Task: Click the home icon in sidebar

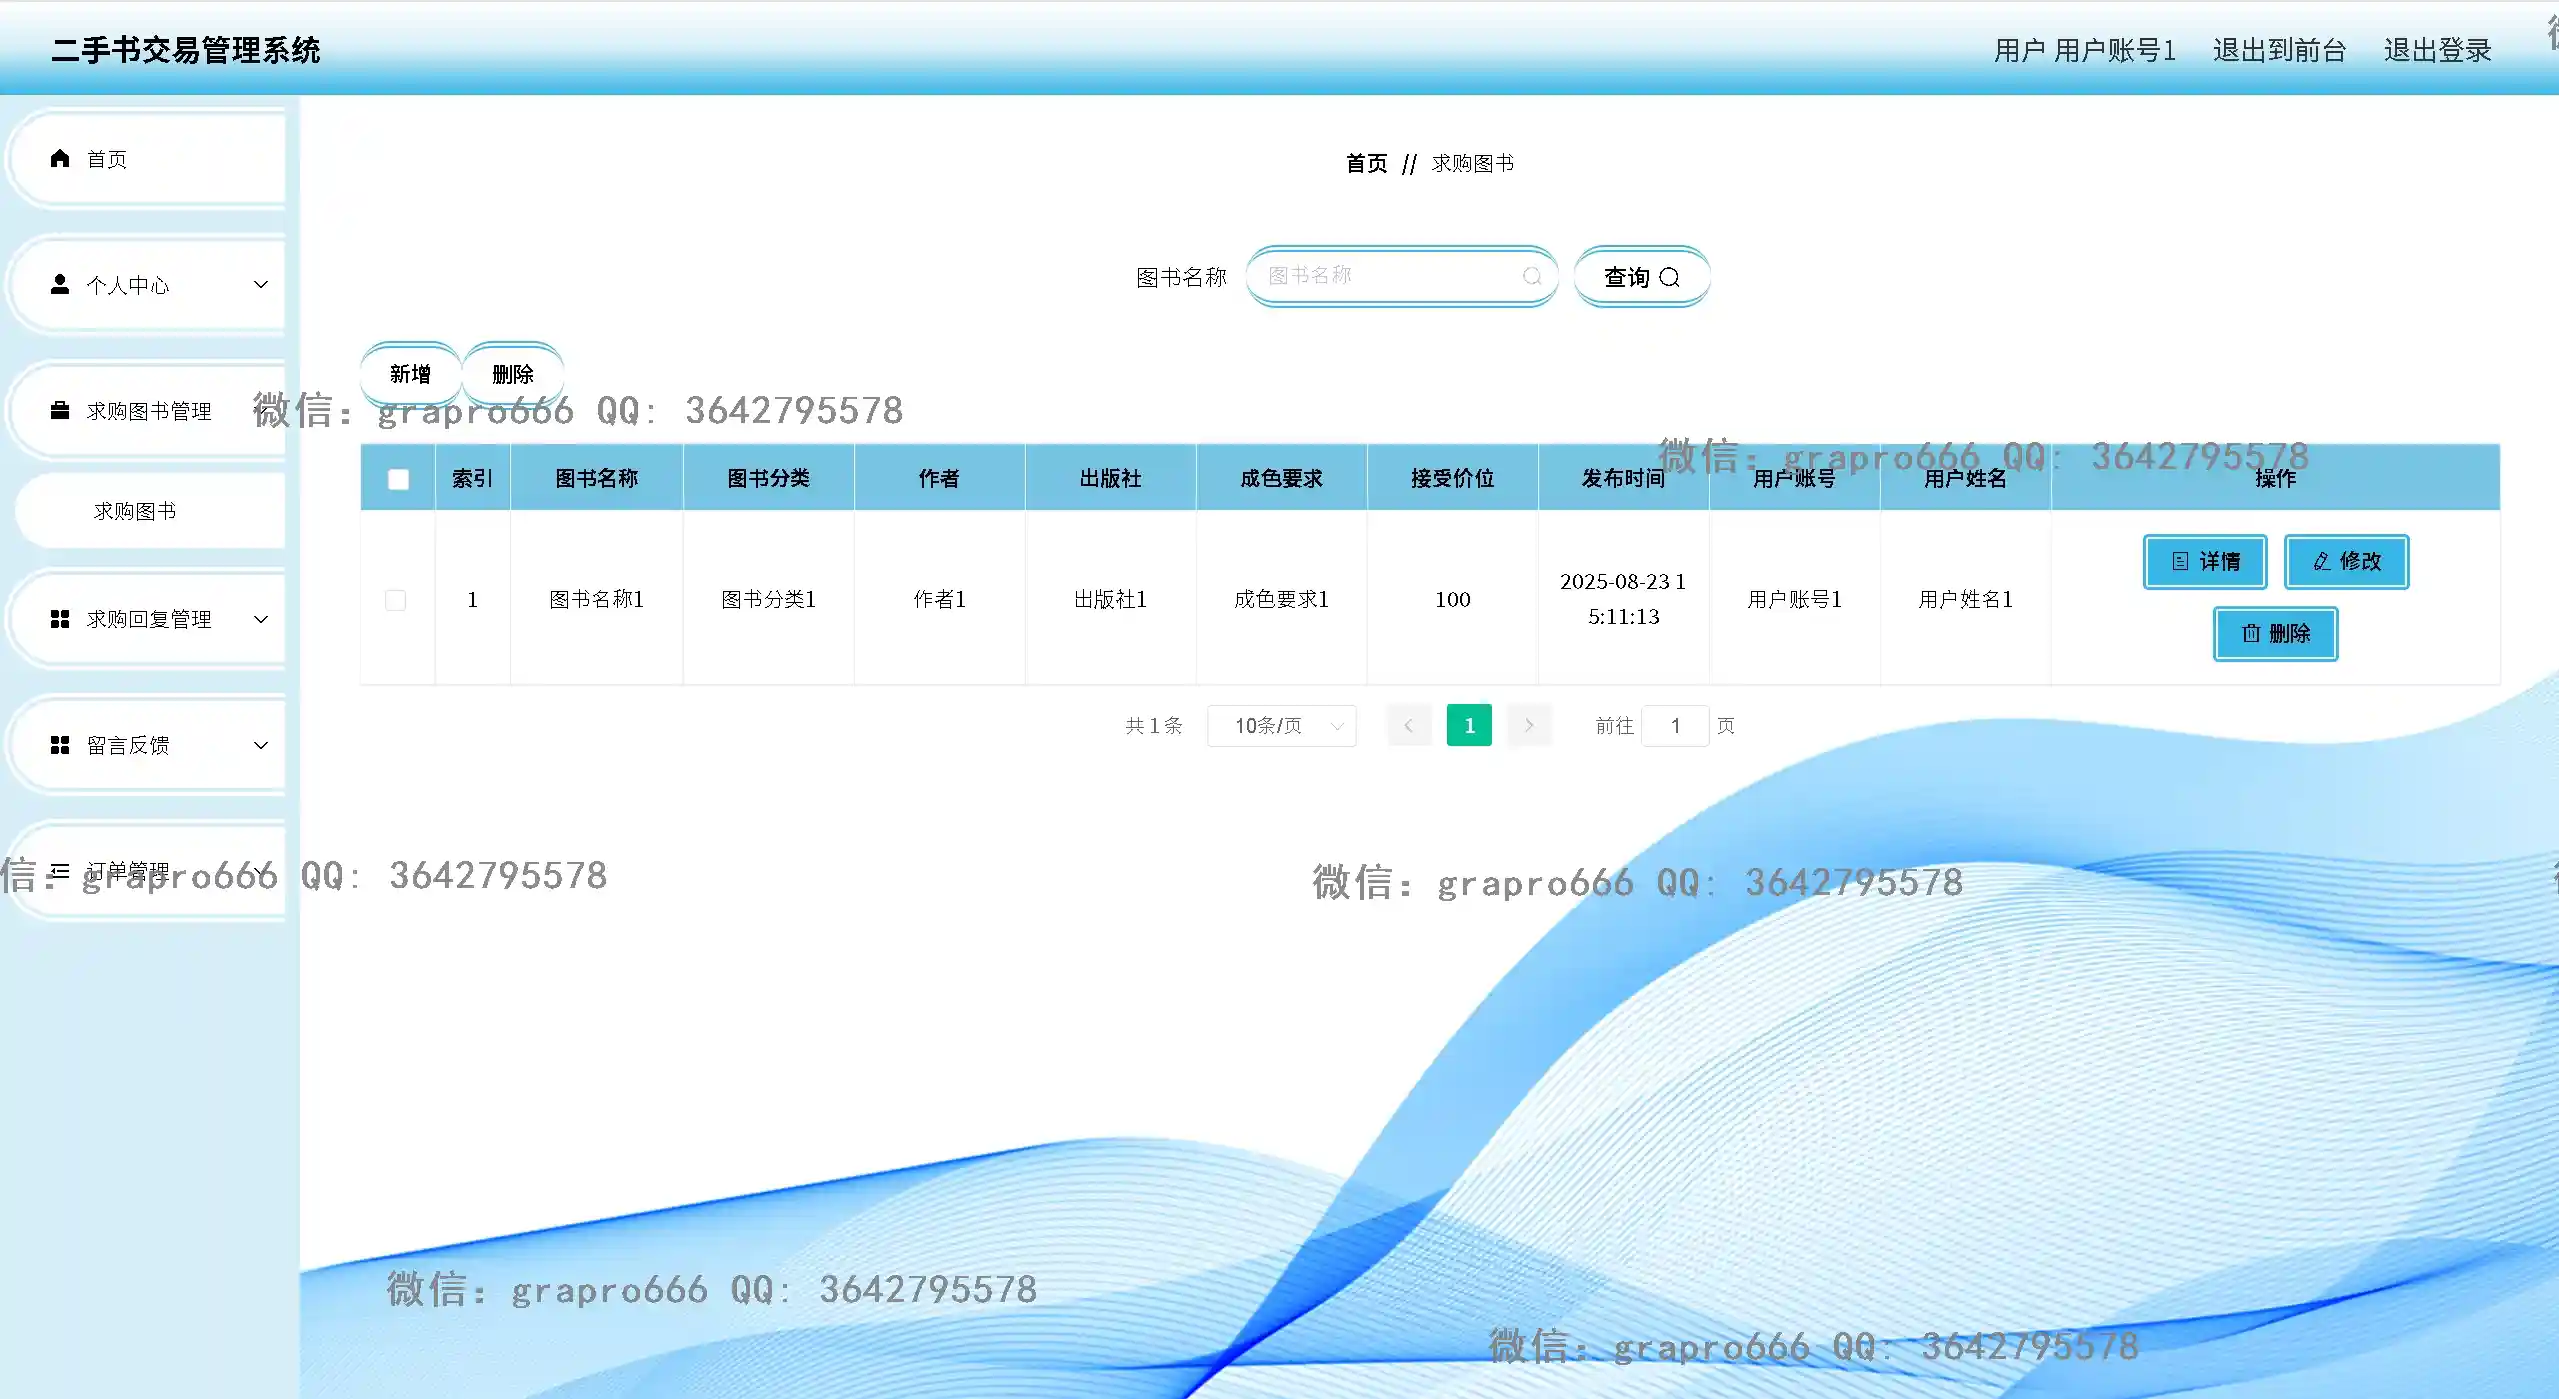Action: coord(60,159)
